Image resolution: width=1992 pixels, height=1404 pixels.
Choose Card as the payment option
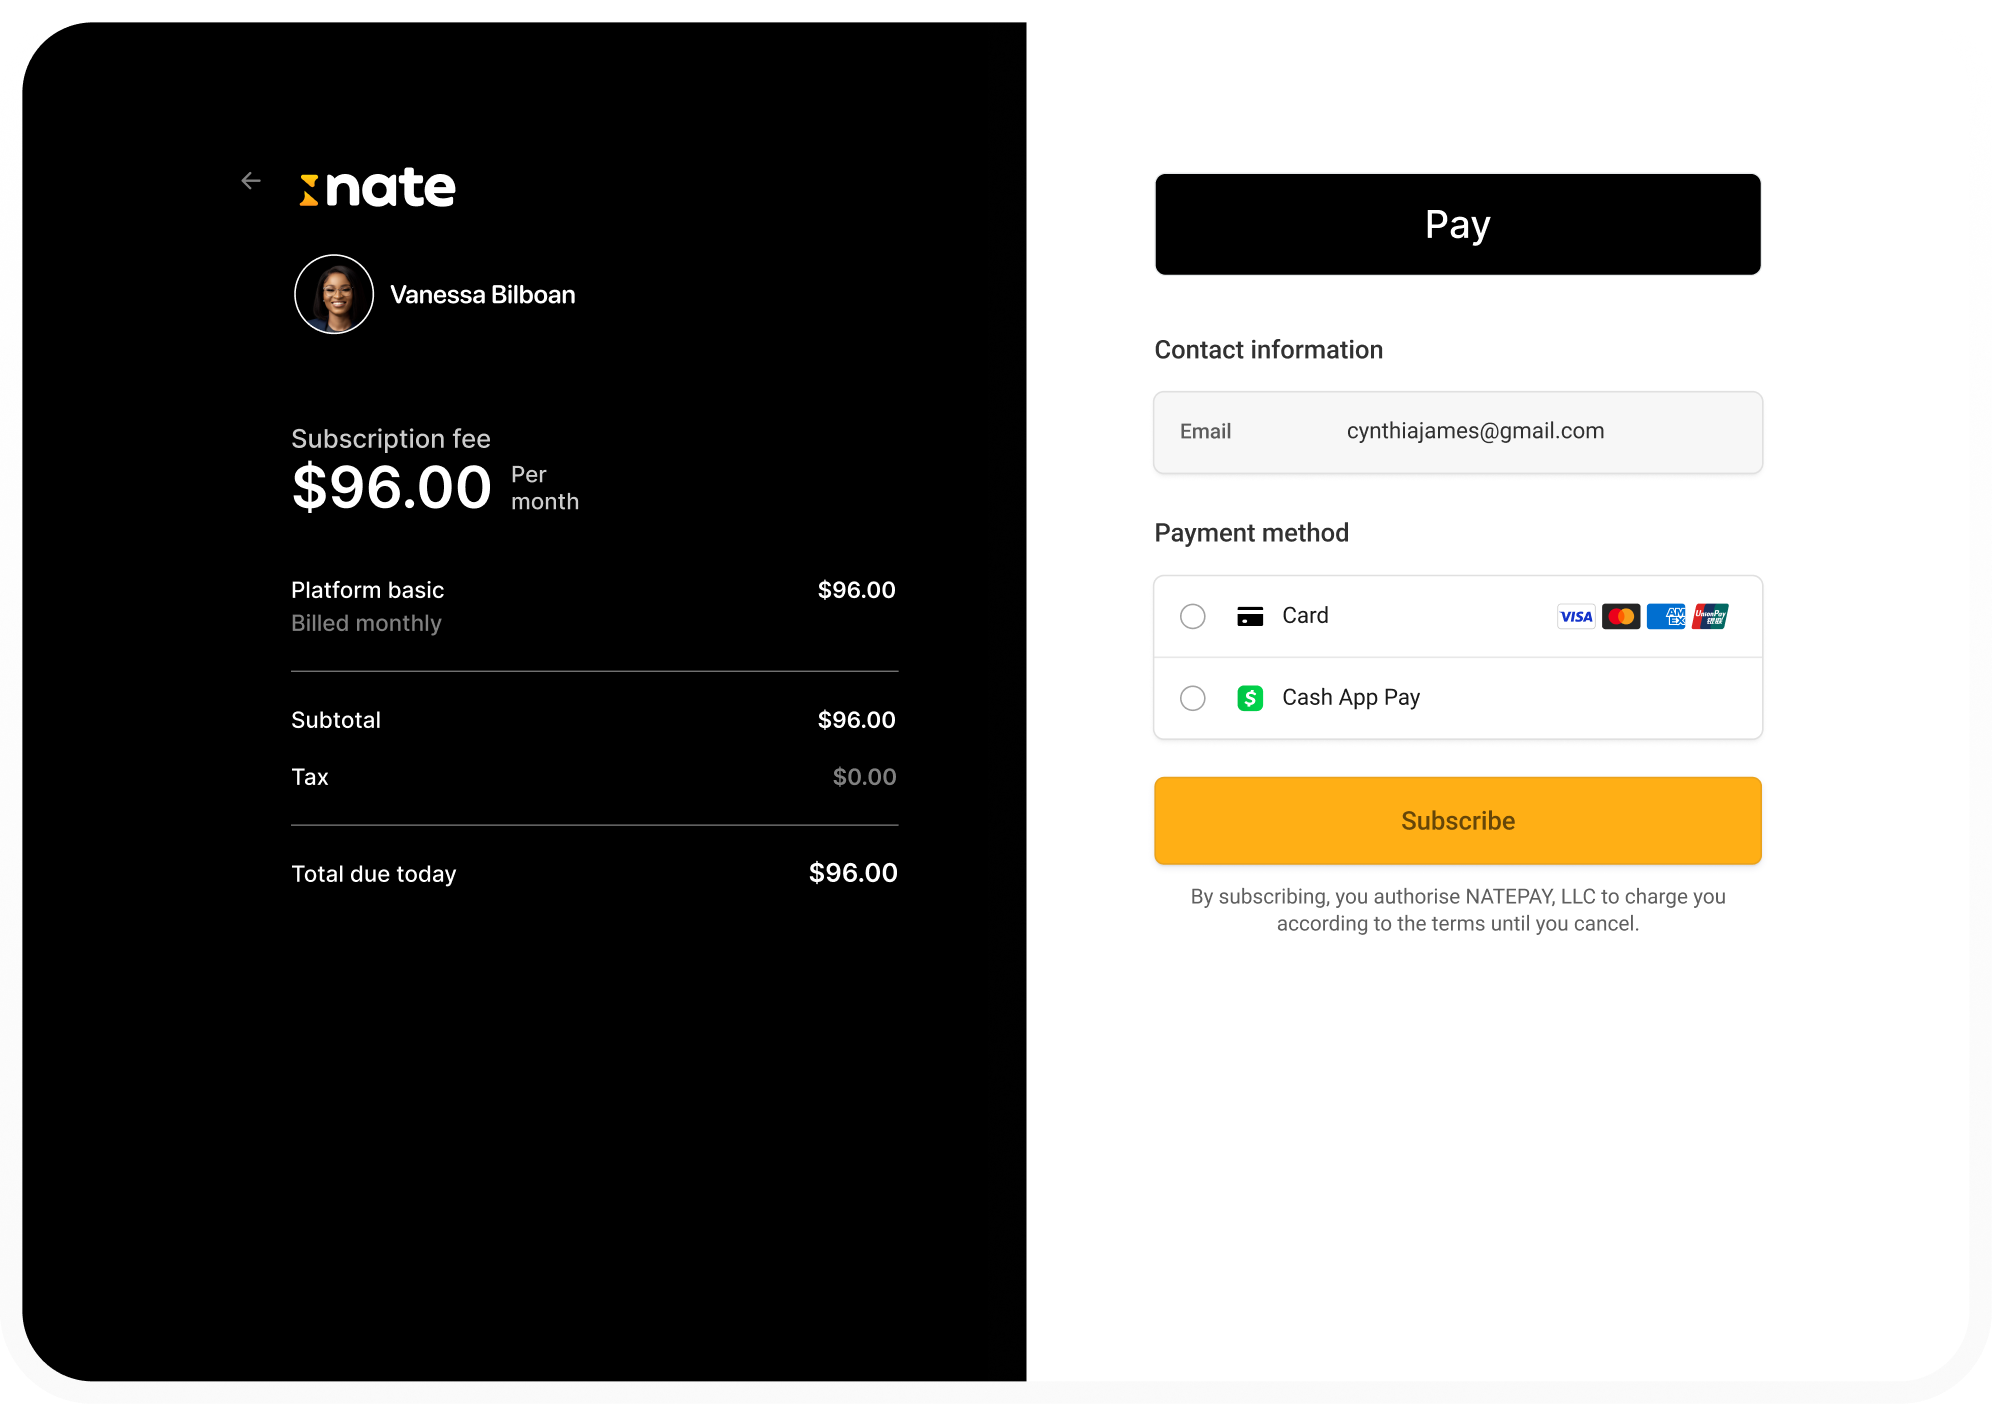(x=1192, y=617)
